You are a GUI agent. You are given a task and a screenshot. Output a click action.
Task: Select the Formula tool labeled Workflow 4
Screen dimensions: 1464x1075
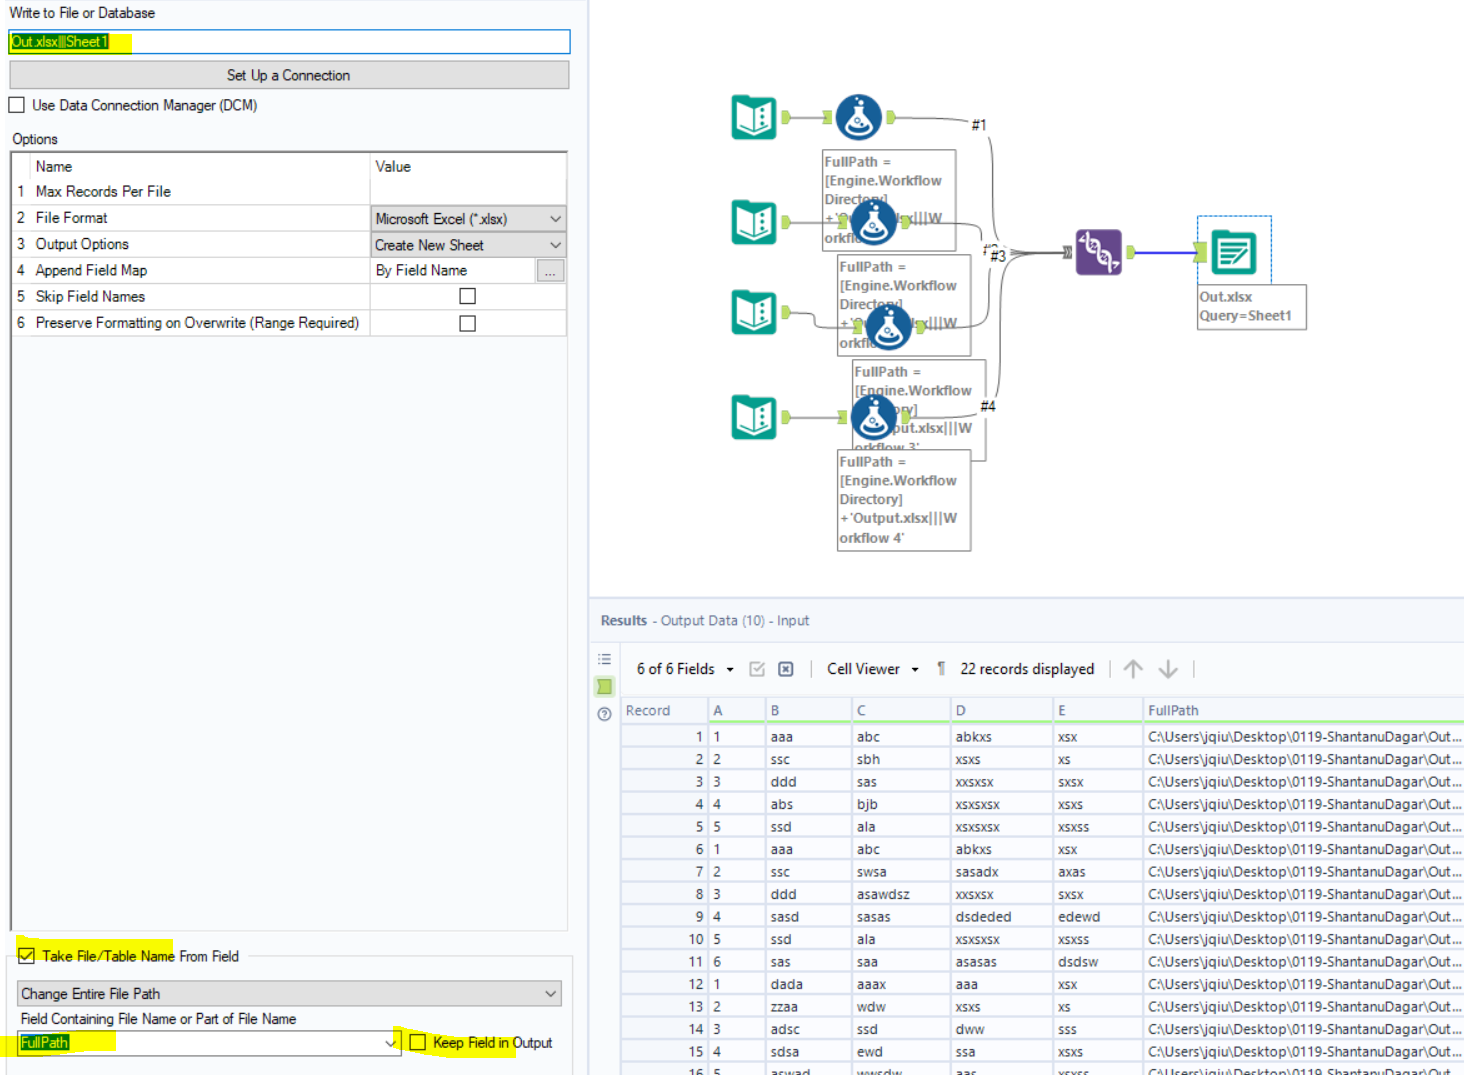pyautogui.click(x=874, y=417)
